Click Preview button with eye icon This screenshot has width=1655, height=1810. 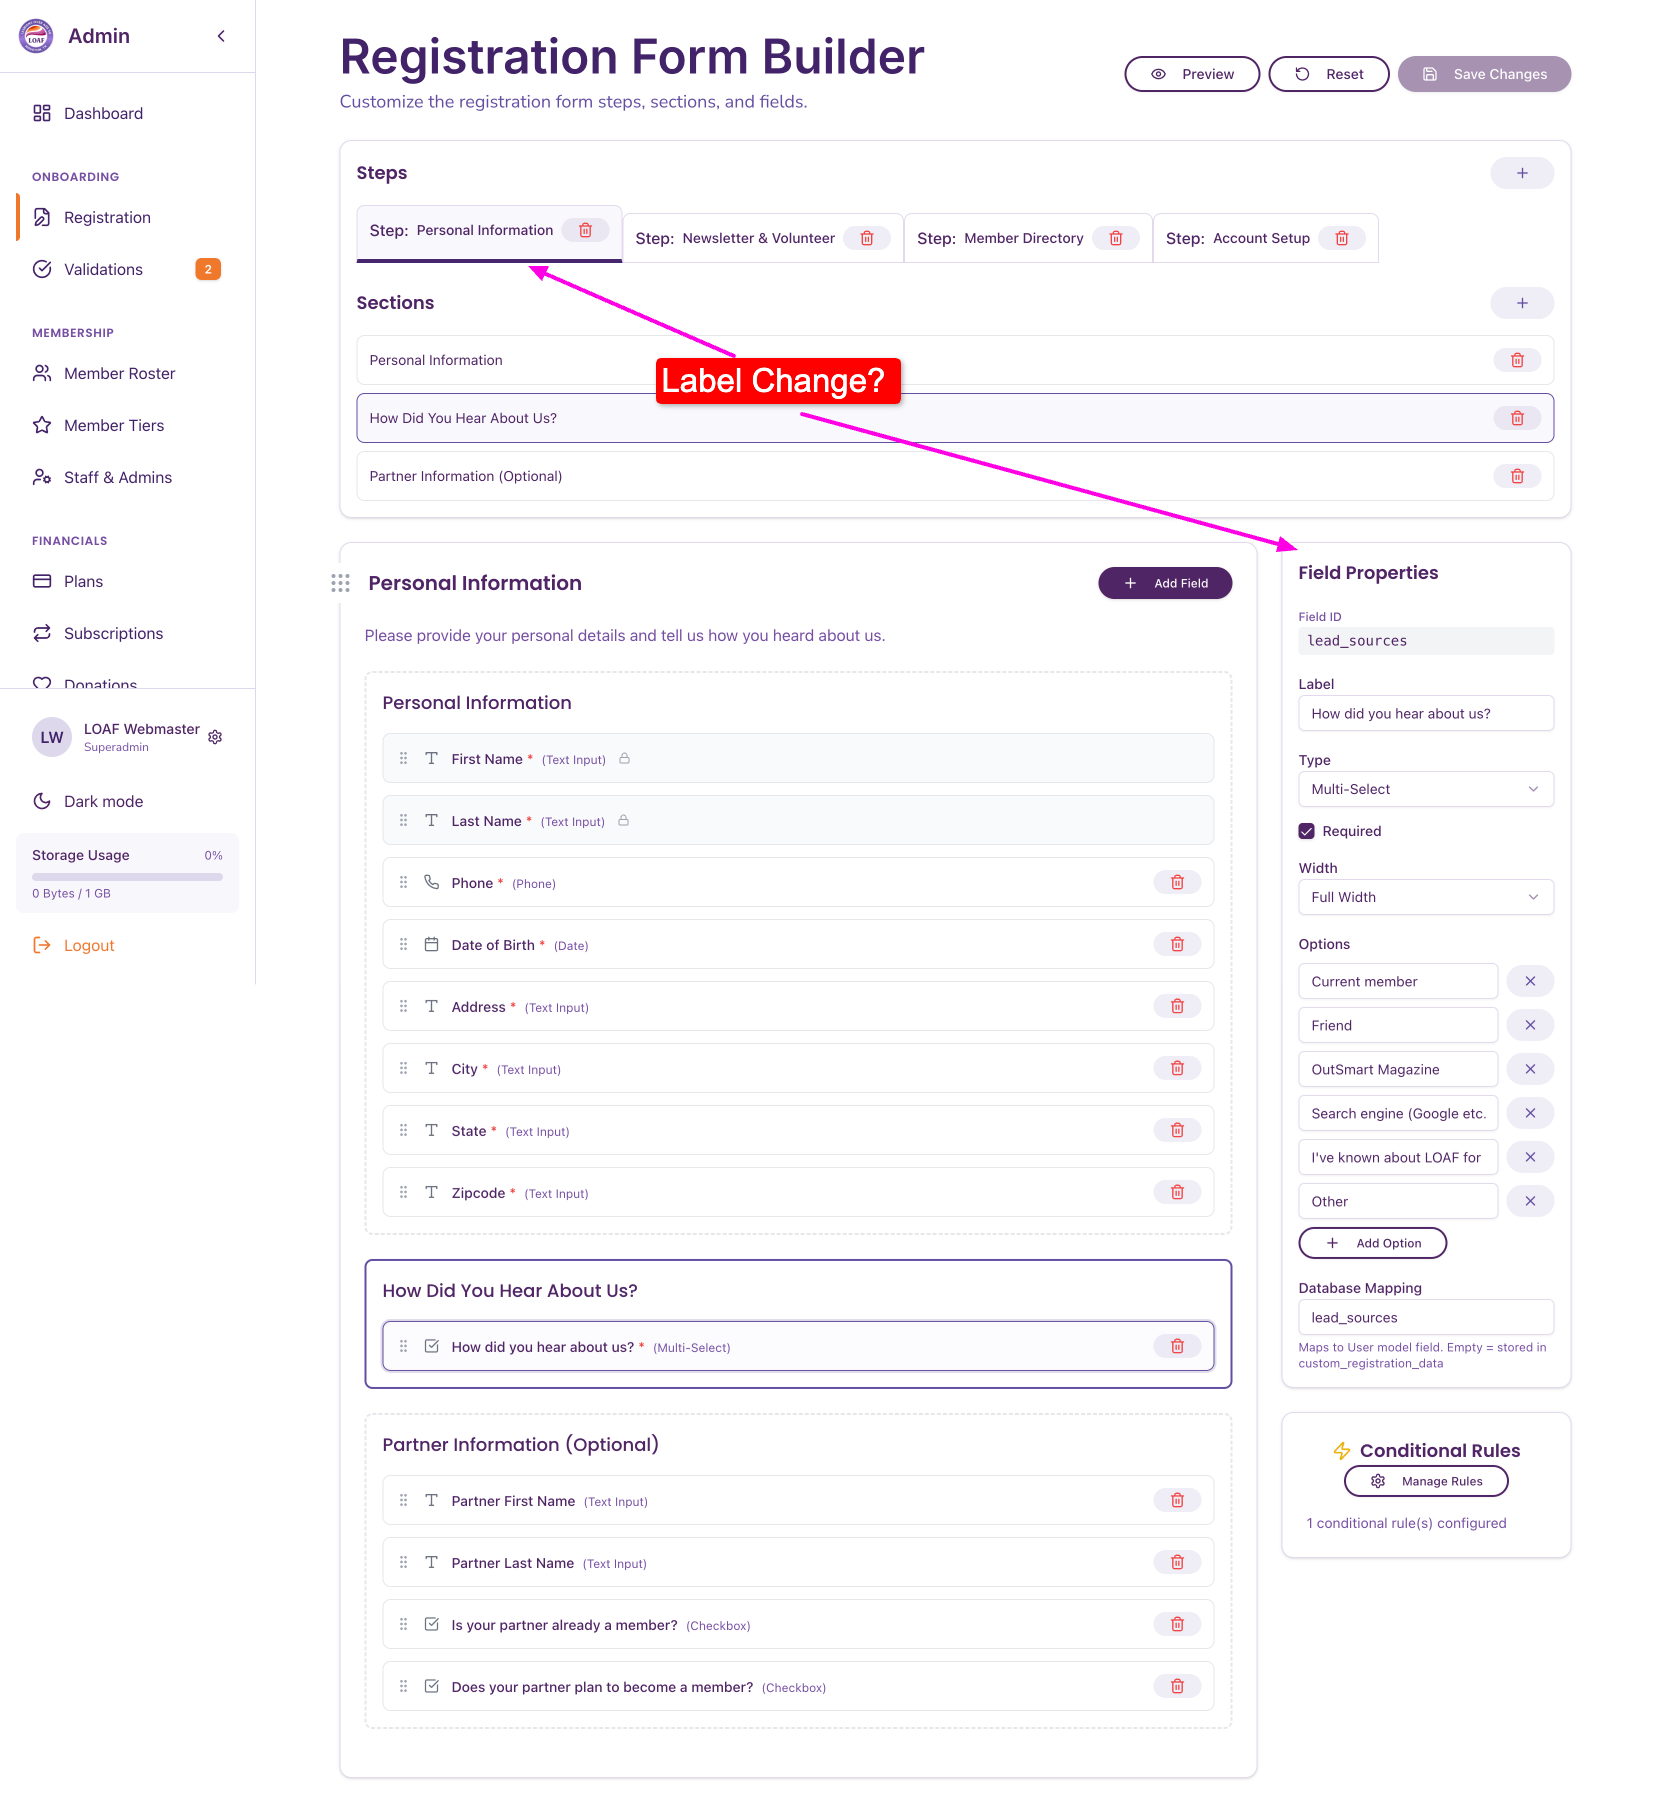1191,74
